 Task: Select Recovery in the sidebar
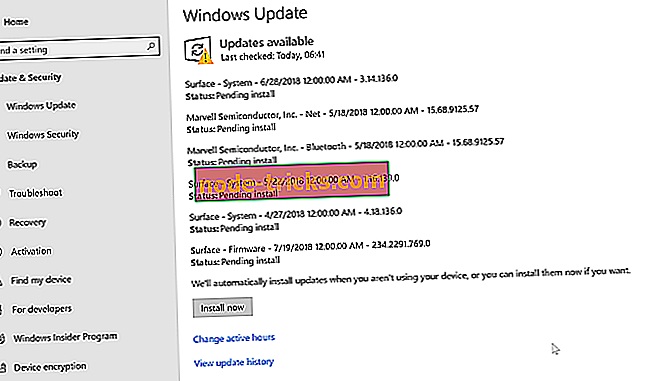click(28, 223)
